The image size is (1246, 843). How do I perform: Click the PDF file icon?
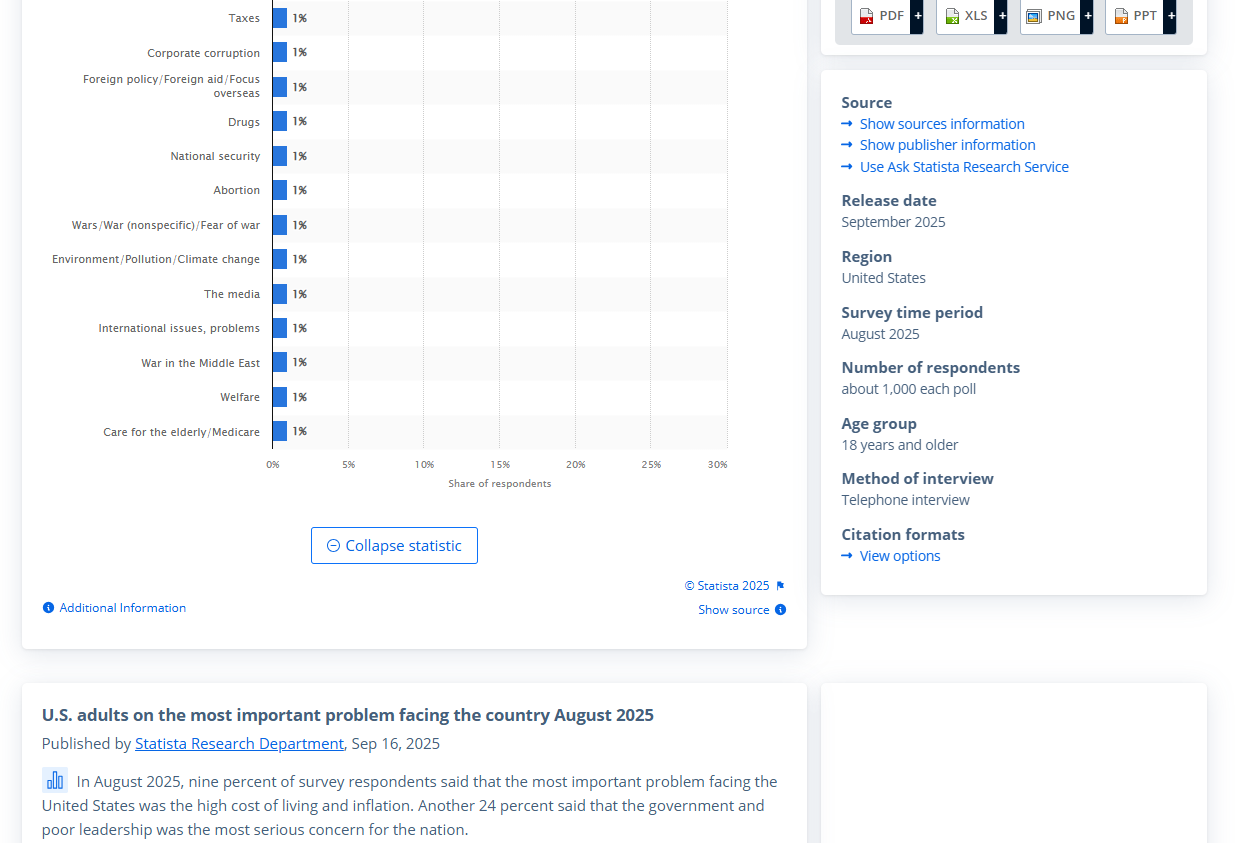click(x=866, y=16)
